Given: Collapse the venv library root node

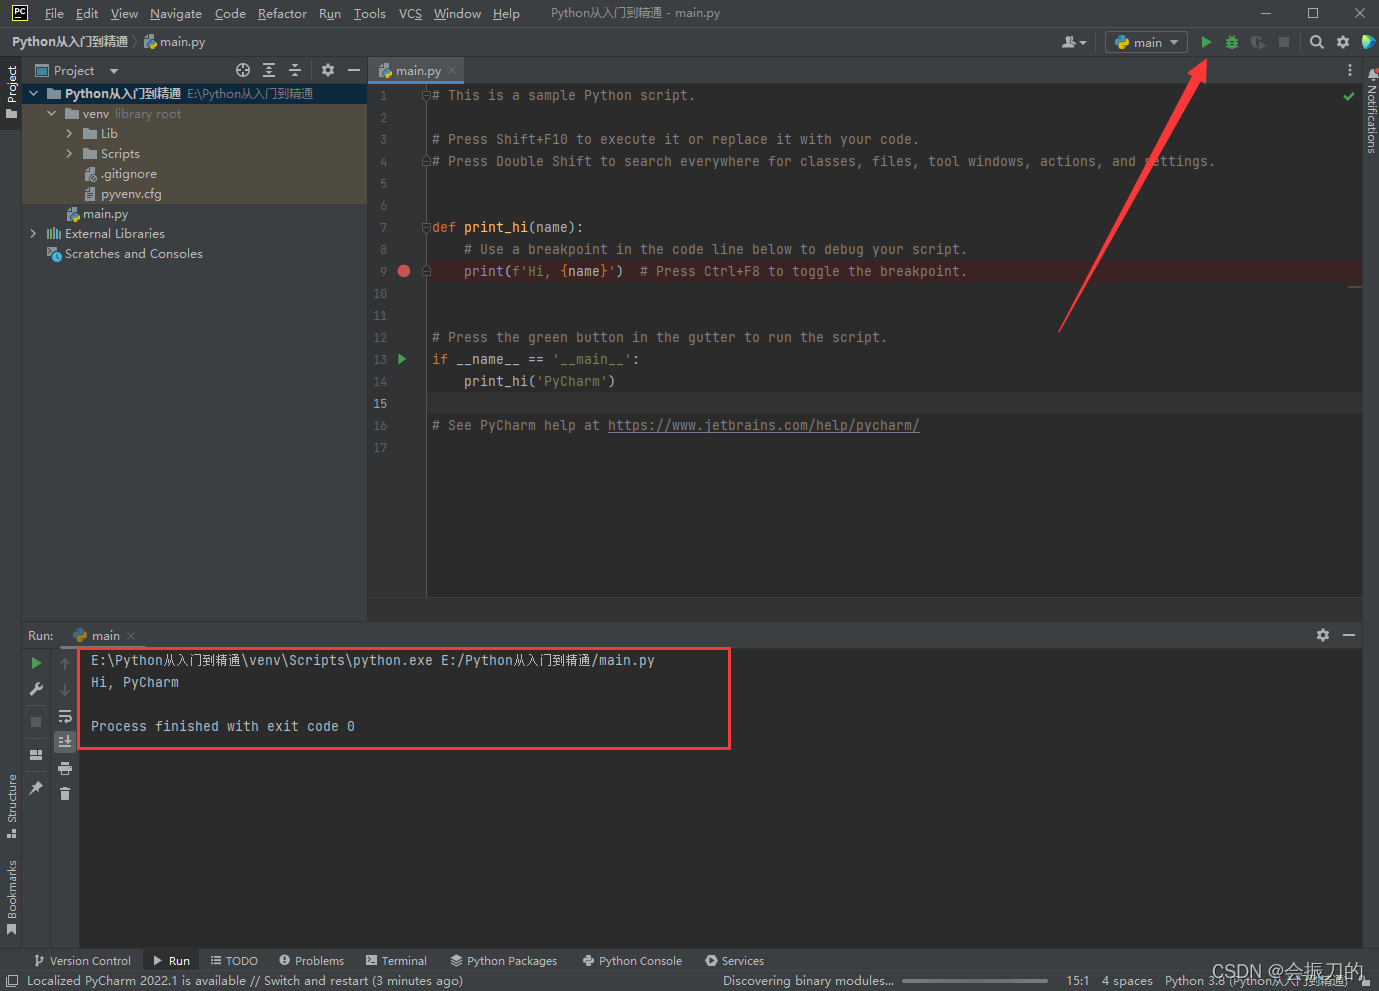Looking at the screenshot, I should tap(52, 113).
